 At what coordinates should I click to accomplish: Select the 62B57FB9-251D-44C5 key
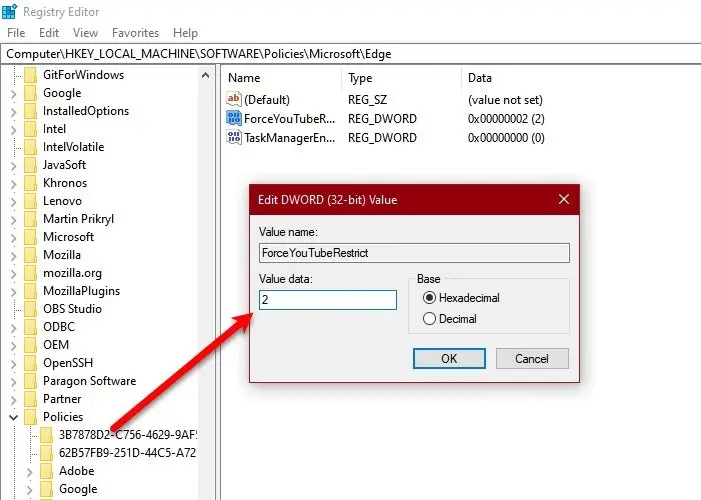click(x=127, y=453)
